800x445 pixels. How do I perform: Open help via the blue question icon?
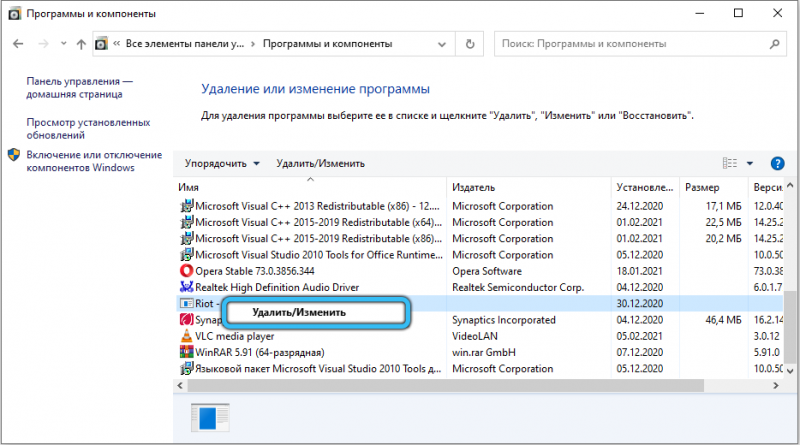tap(777, 163)
